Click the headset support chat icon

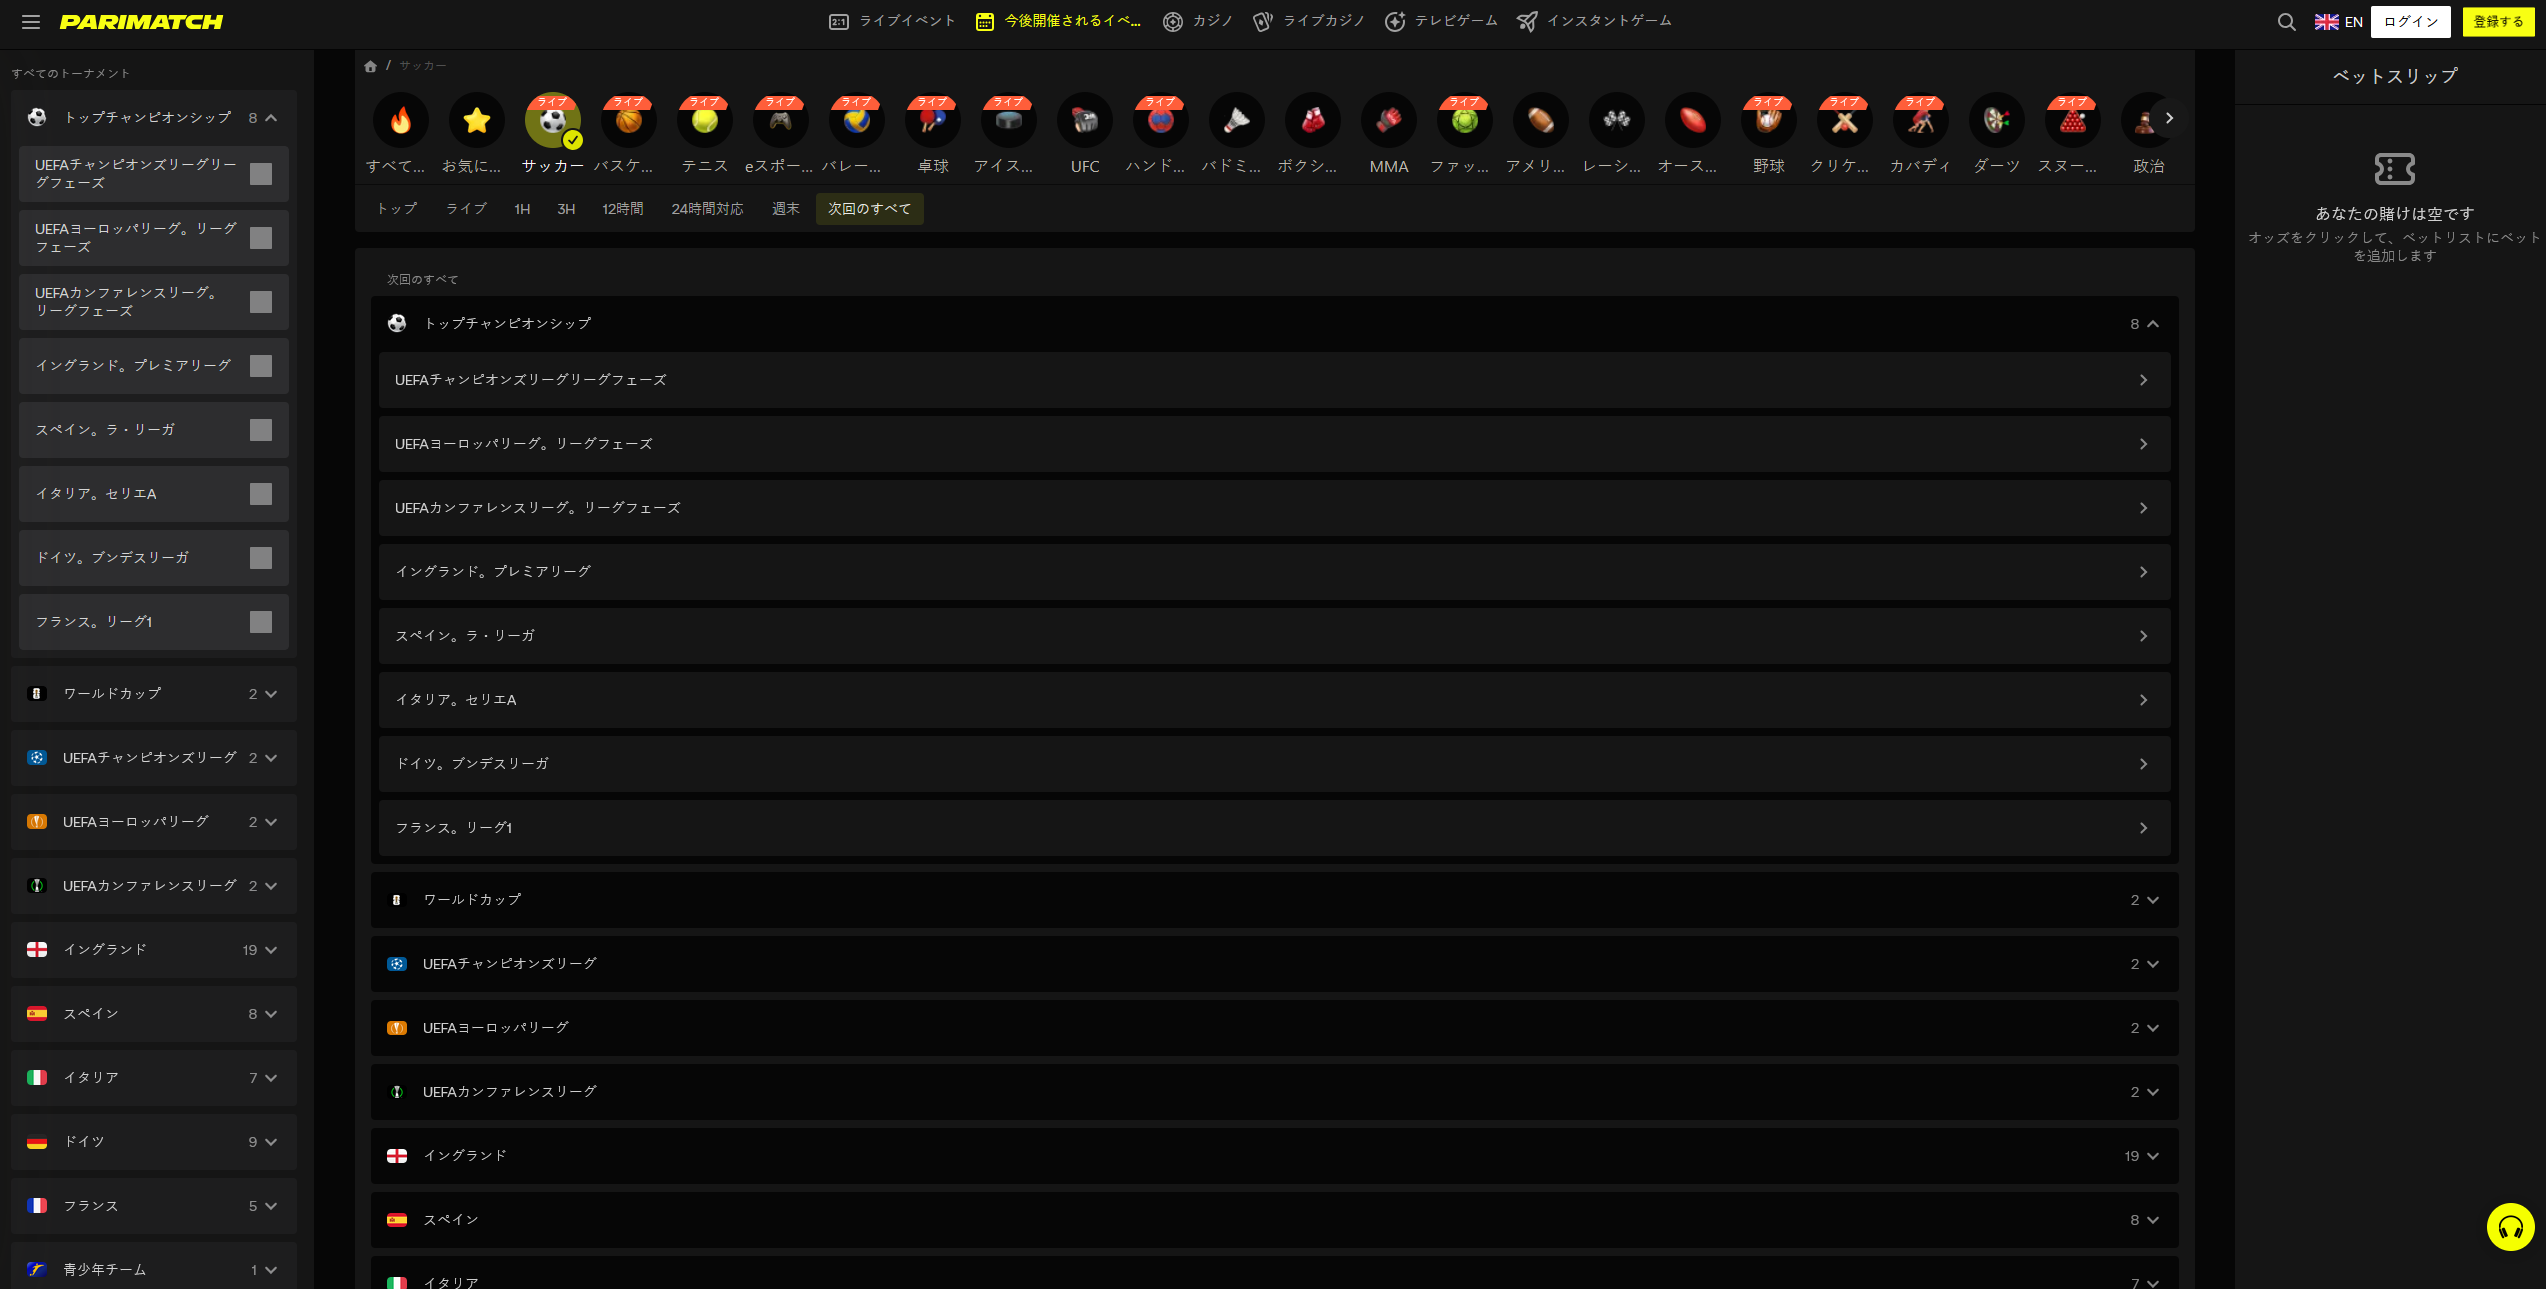[2510, 1226]
